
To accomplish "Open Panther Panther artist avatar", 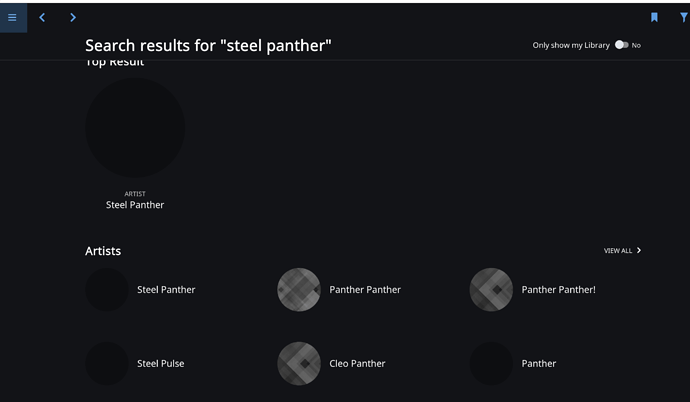I will [299, 289].
